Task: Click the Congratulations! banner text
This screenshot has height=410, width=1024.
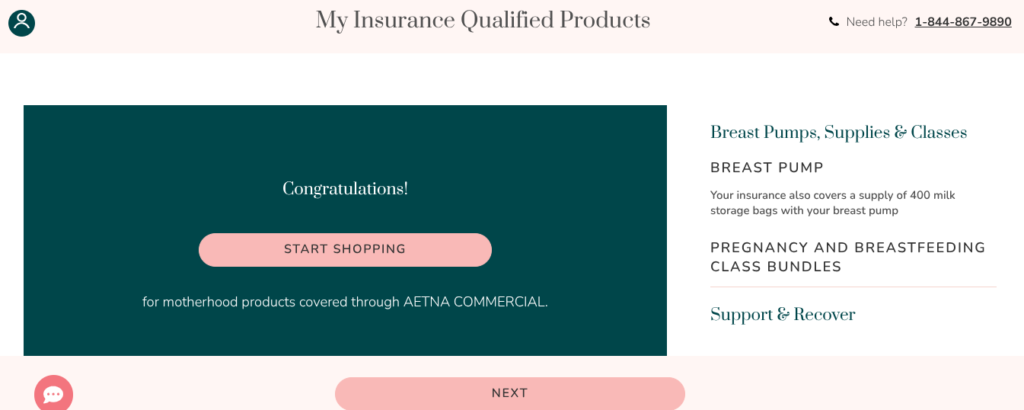Action: (x=345, y=189)
